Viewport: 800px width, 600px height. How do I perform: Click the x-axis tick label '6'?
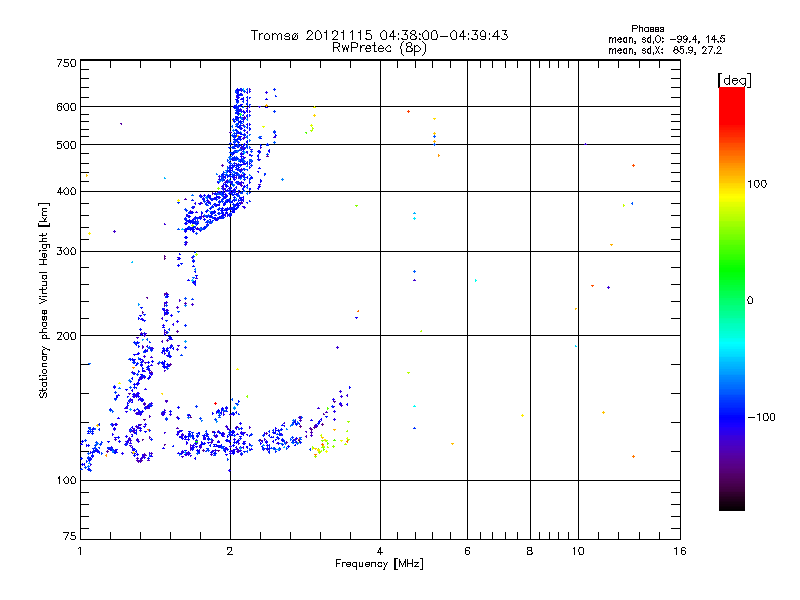point(467,551)
